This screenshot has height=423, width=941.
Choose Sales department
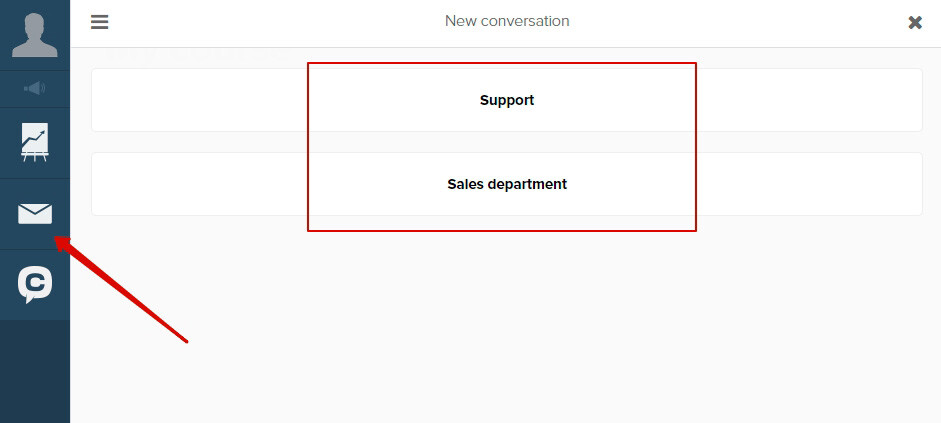pyautogui.click(x=507, y=184)
